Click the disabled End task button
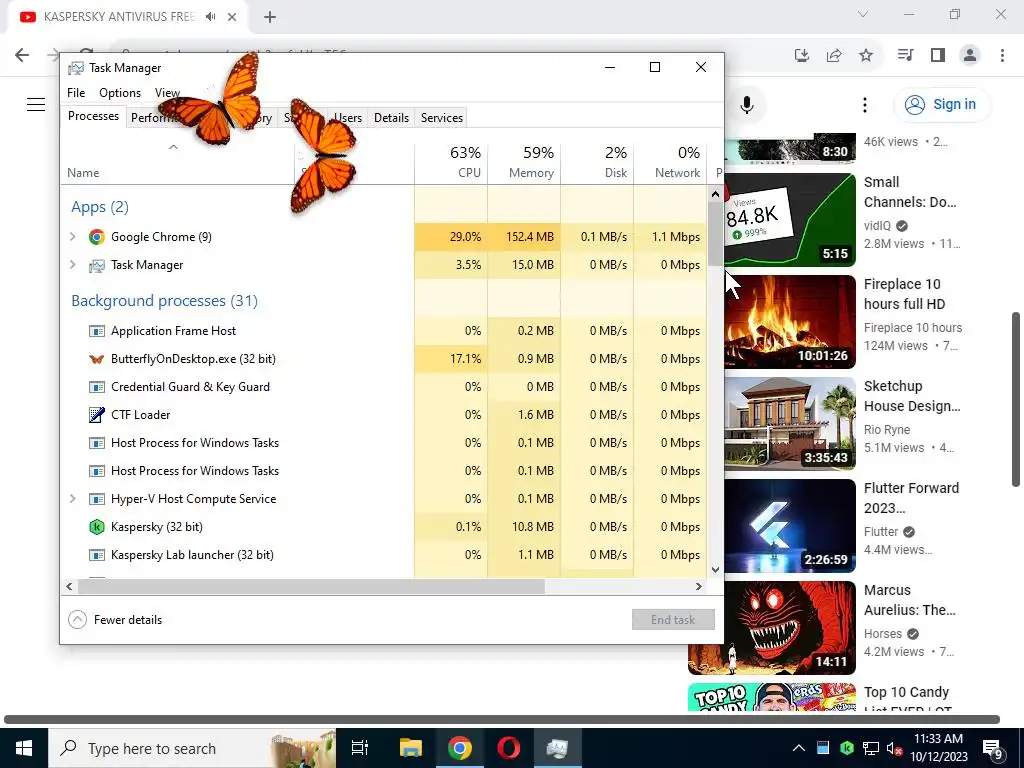1024x768 pixels. [x=673, y=620]
